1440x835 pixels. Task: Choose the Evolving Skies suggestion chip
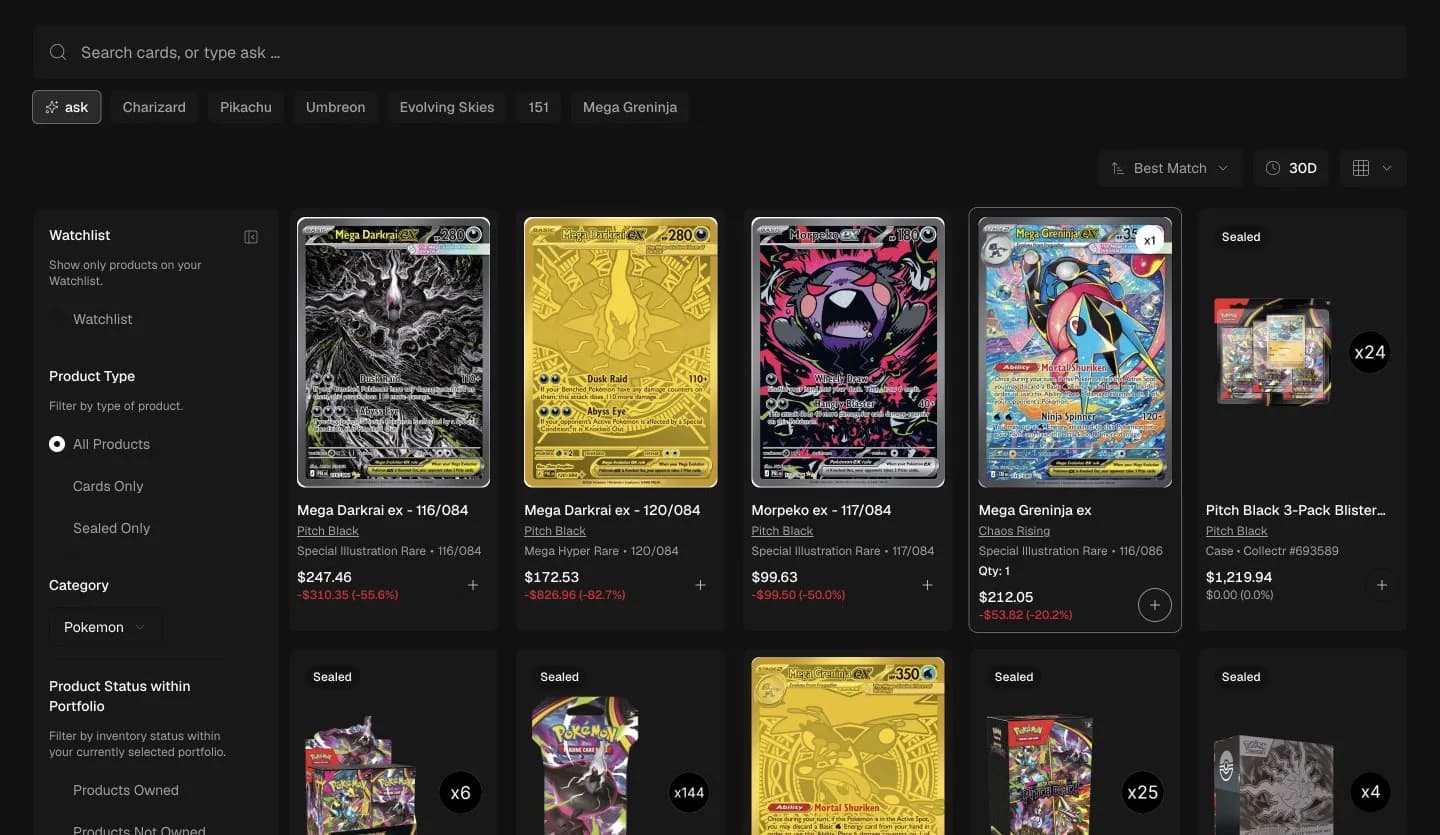[447, 107]
